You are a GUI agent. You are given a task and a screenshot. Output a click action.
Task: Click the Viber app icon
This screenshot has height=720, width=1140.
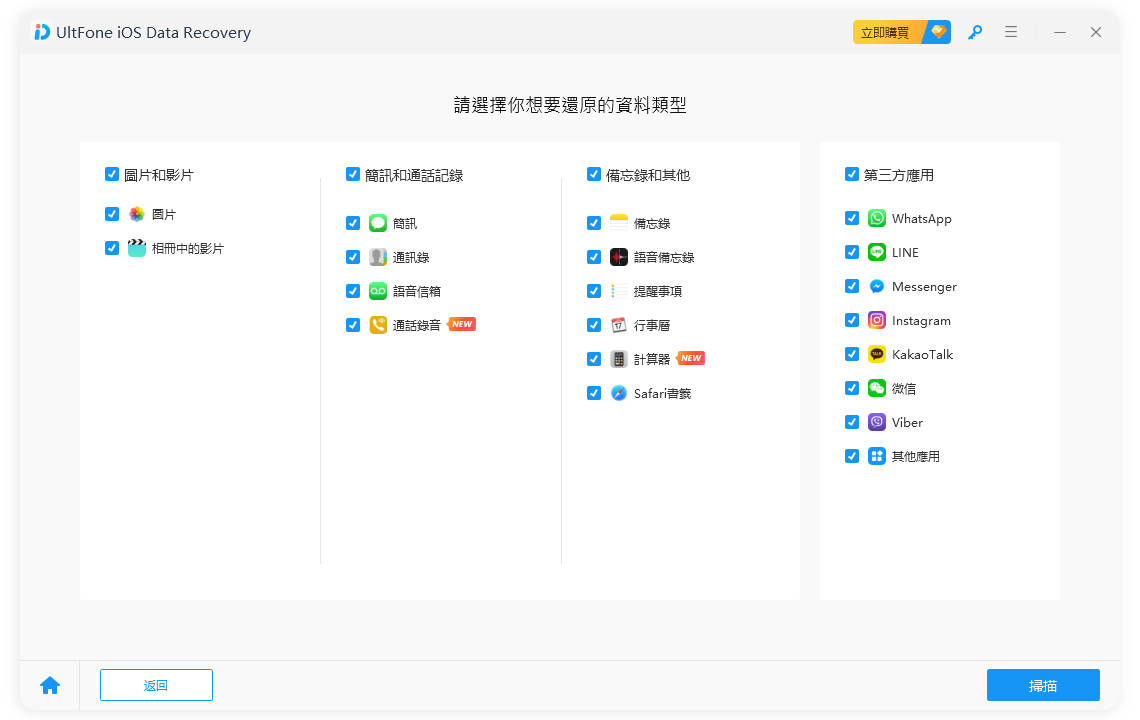click(876, 422)
